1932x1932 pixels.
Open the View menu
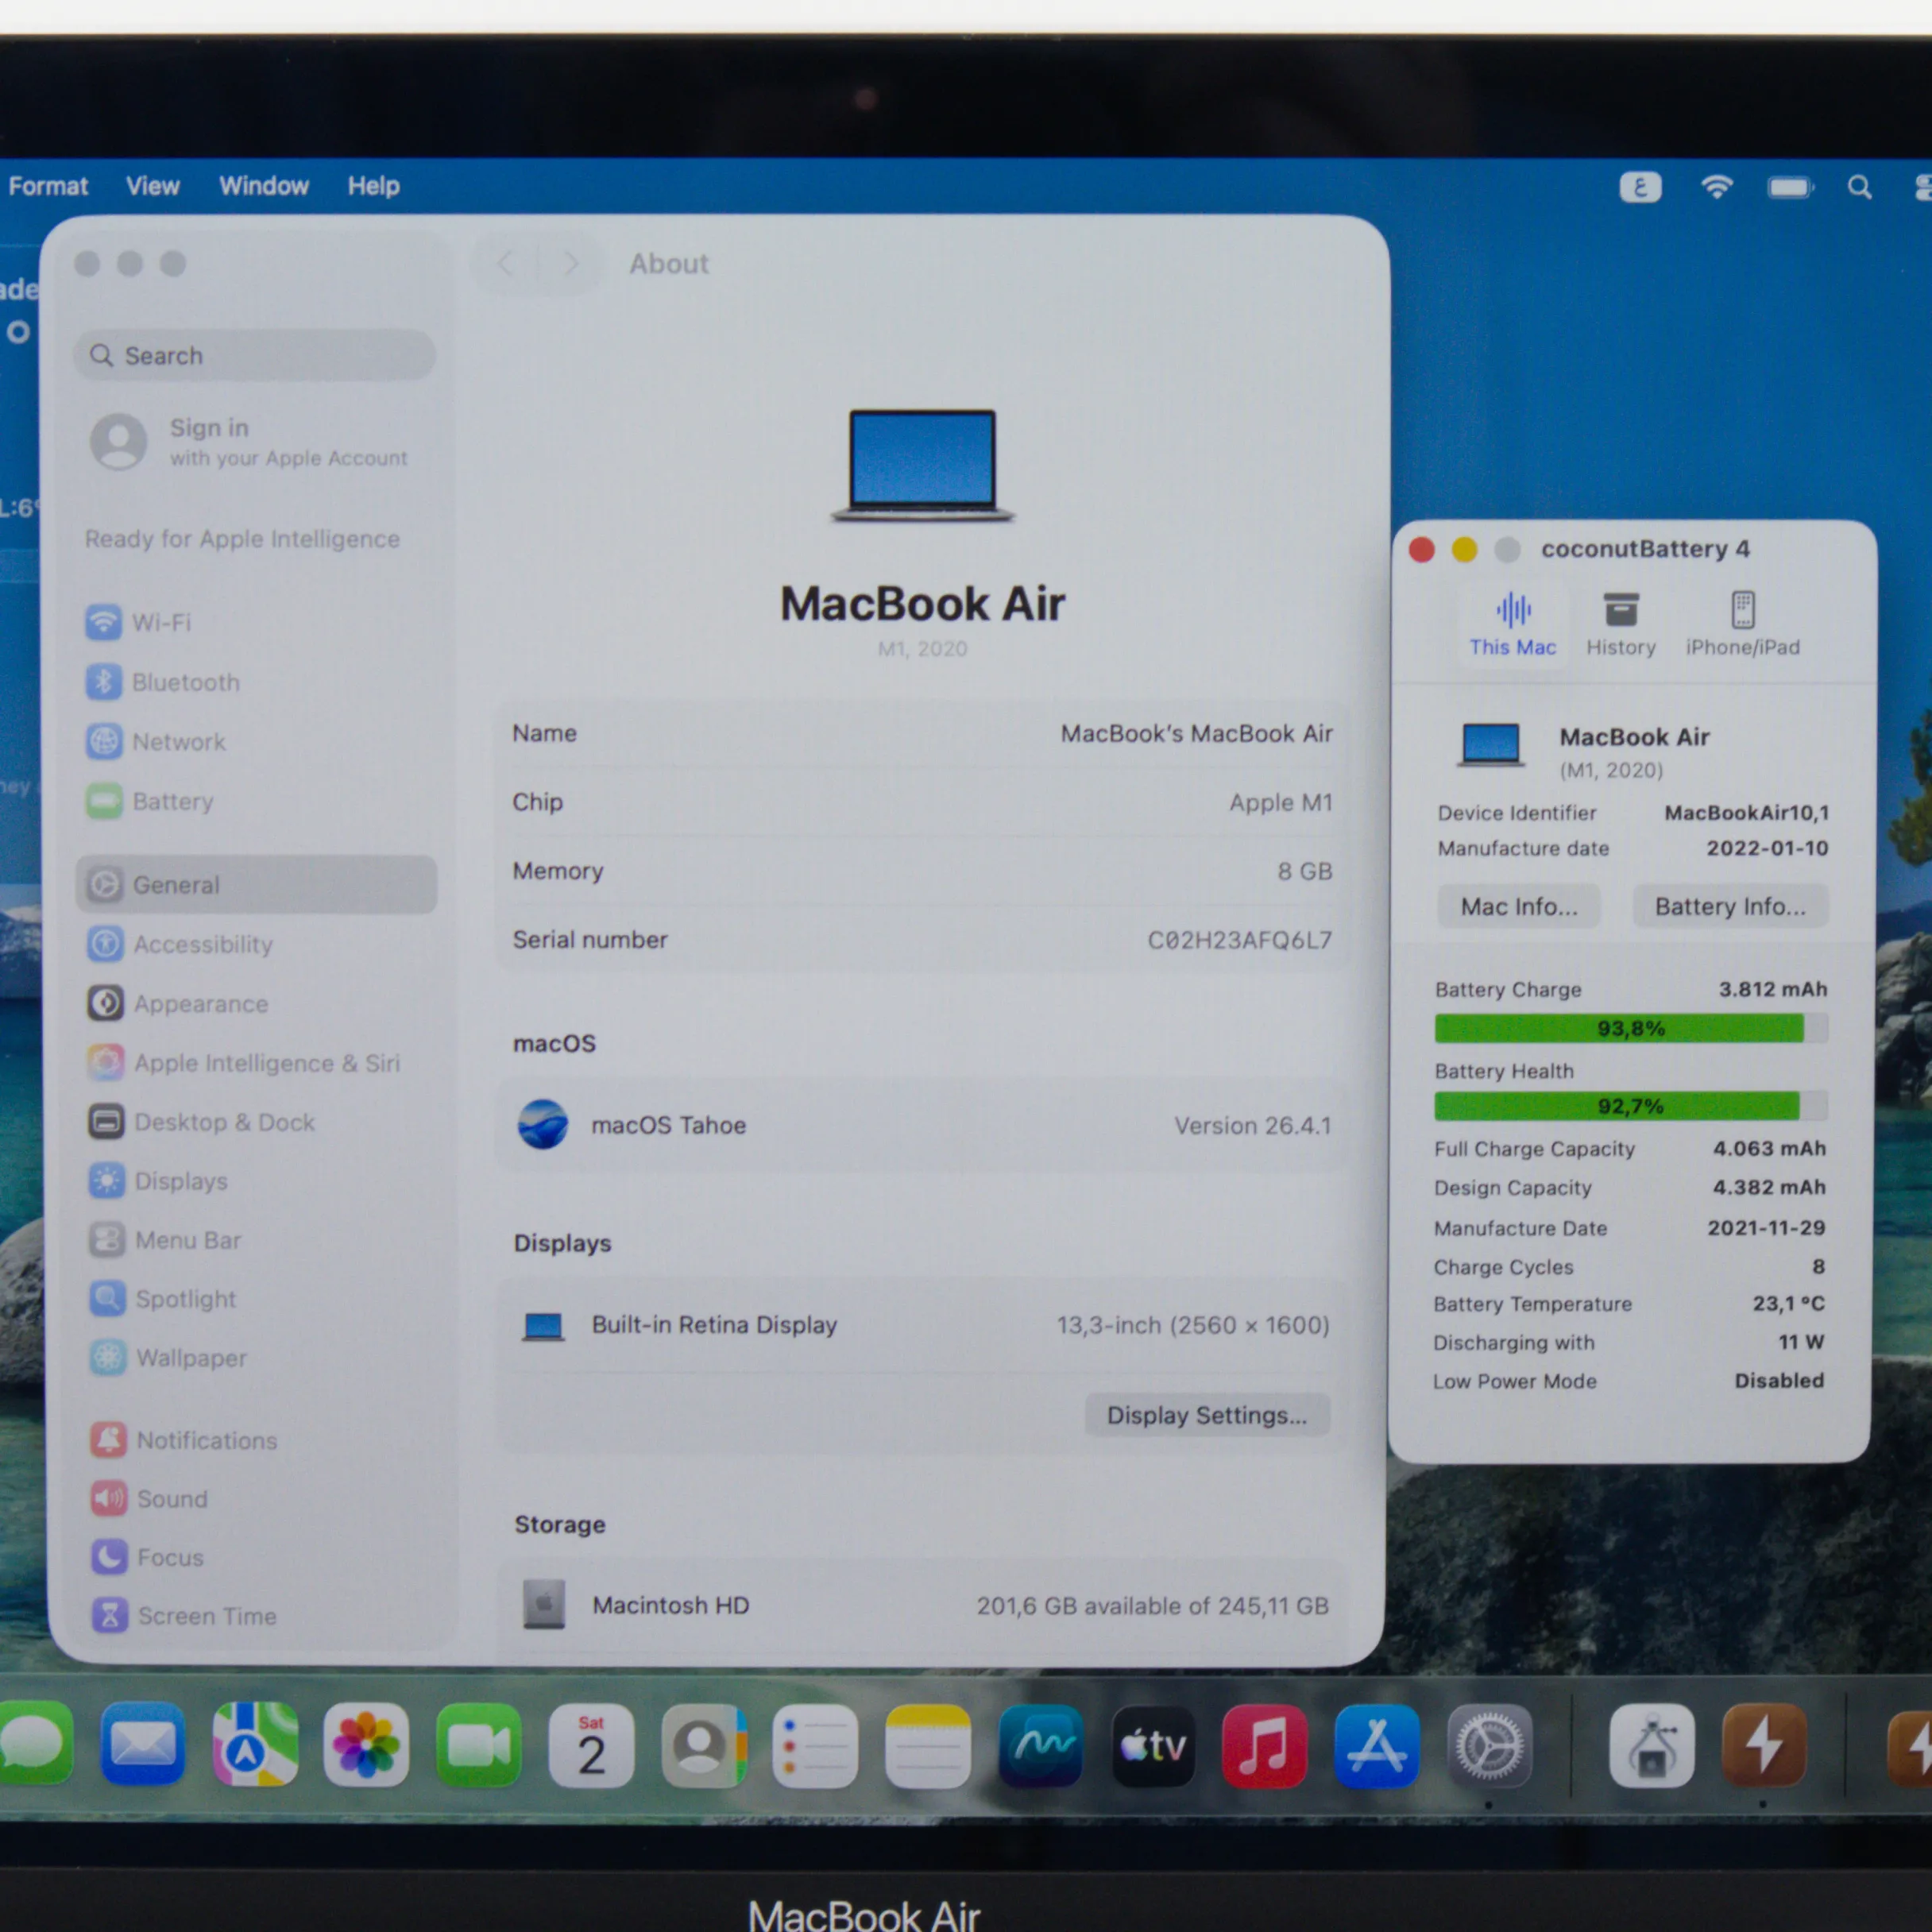pyautogui.click(x=153, y=186)
